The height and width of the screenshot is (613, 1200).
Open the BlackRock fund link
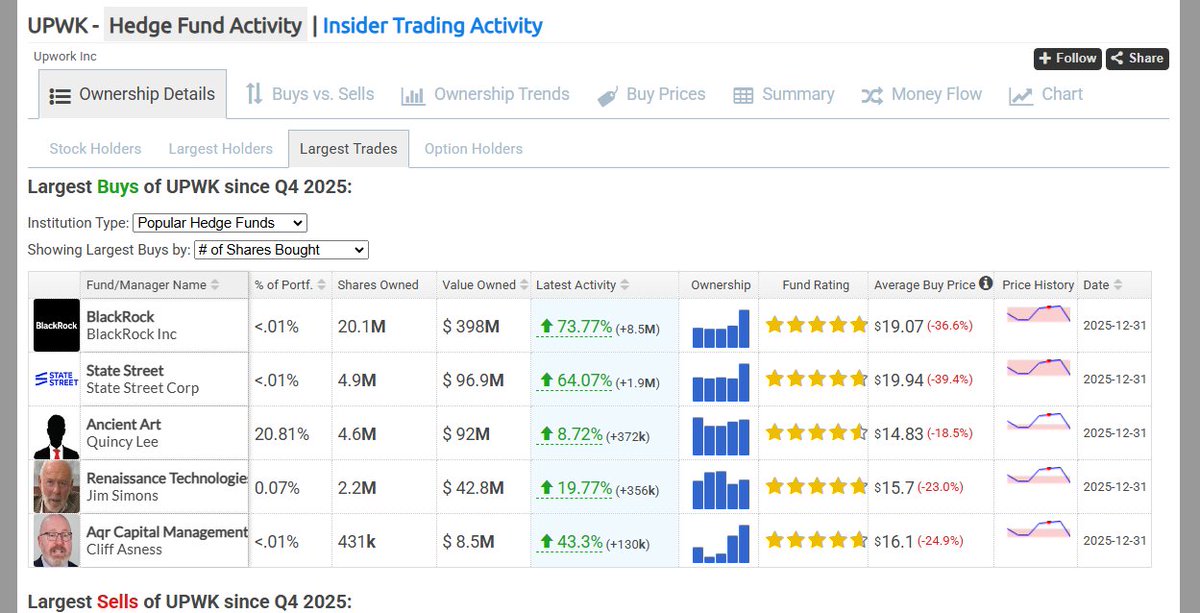(x=120, y=317)
